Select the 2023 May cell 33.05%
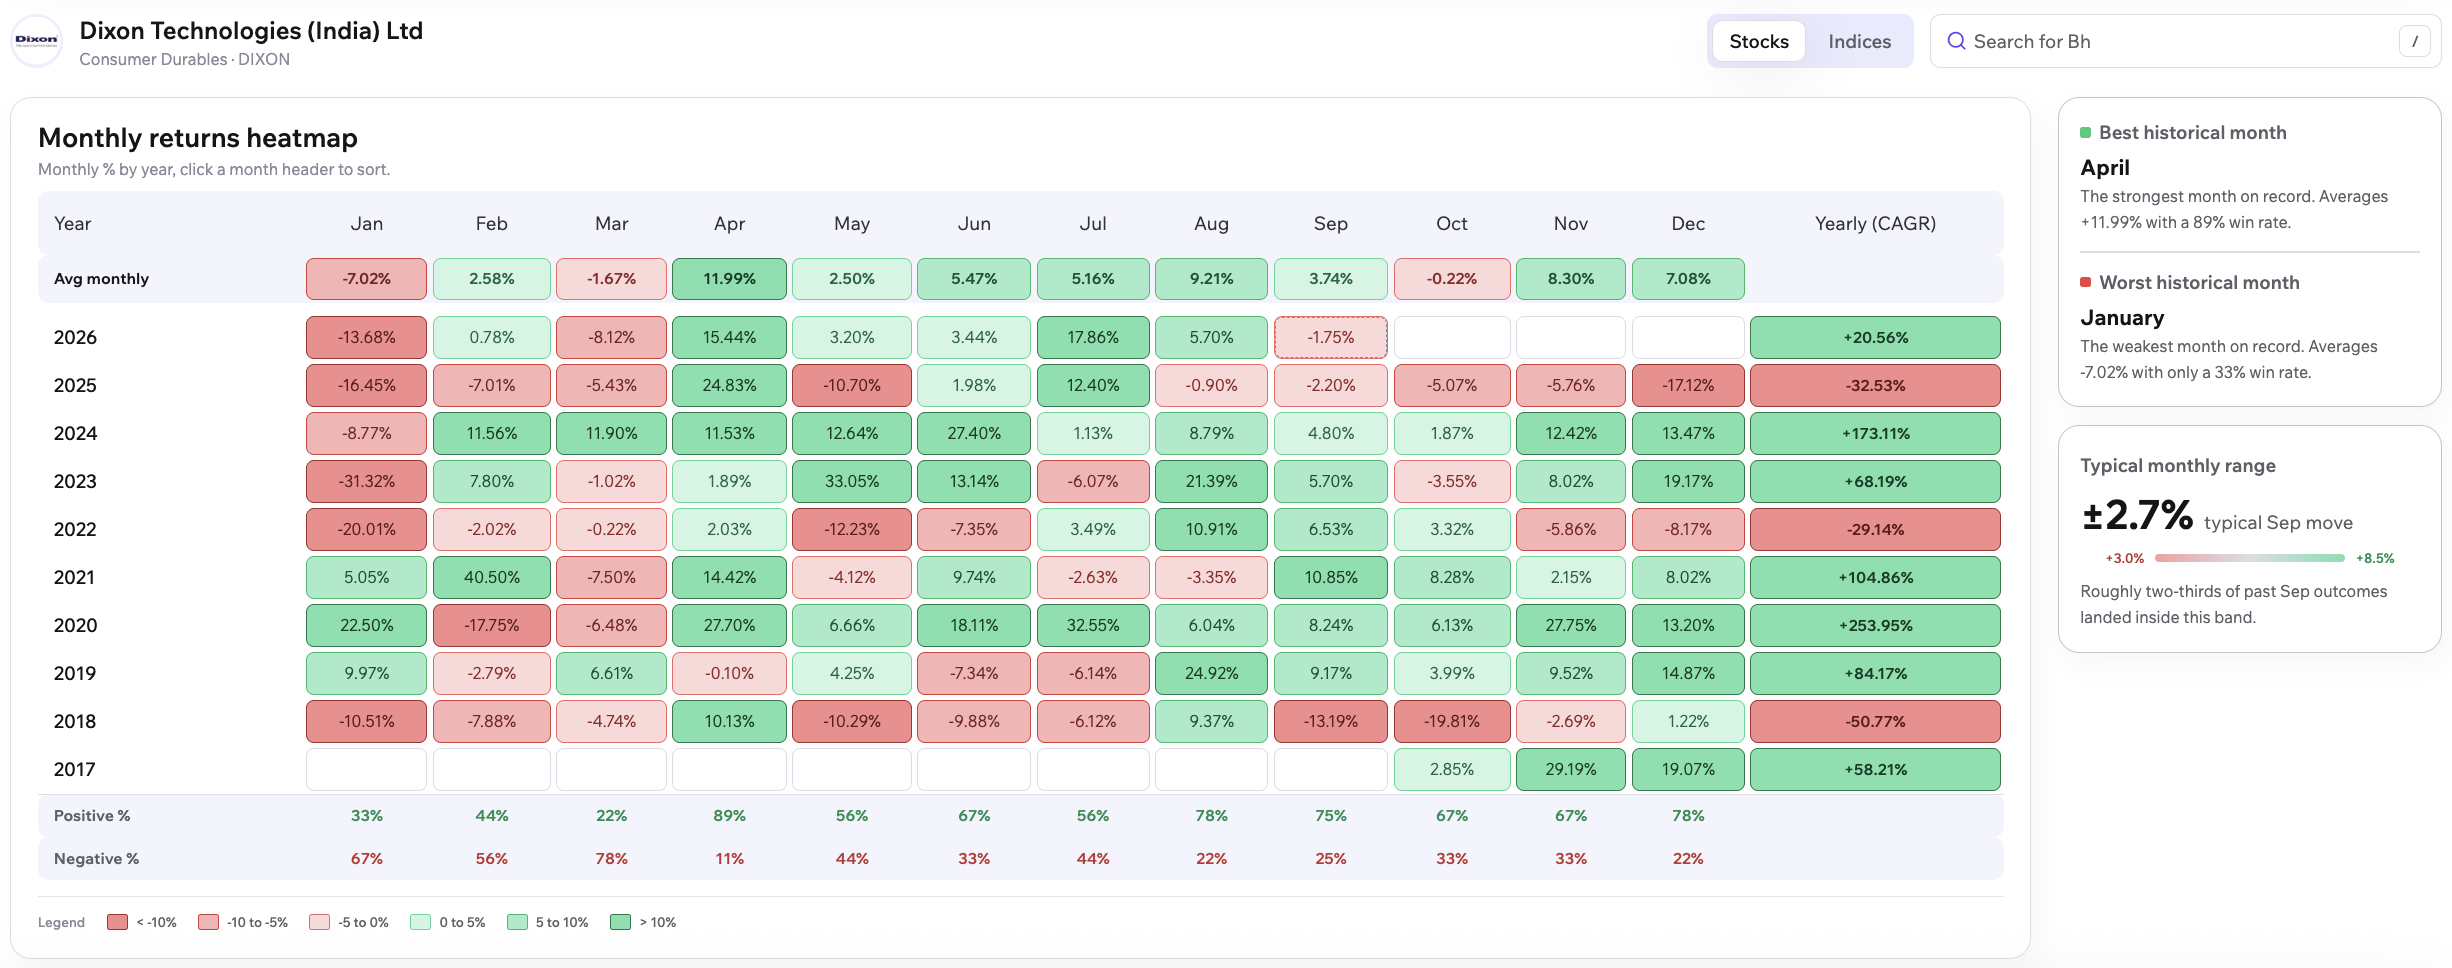The image size is (2452, 968). (x=852, y=481)
